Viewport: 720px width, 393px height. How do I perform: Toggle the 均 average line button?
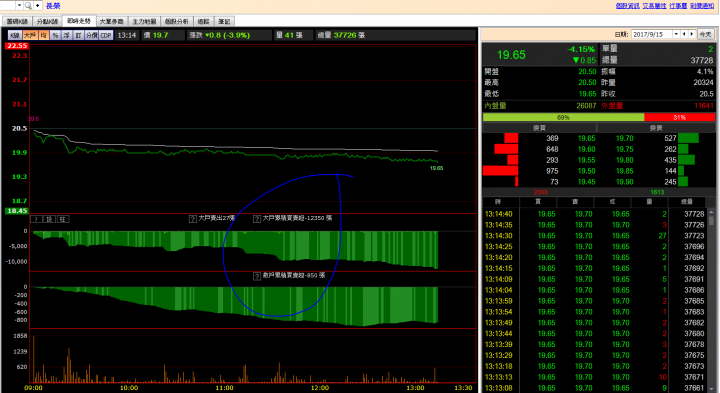(44, 35)
